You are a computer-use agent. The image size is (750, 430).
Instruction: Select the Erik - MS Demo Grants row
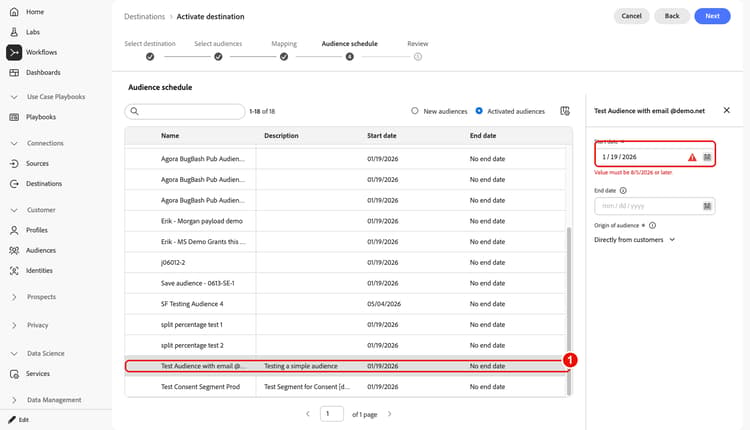[x=345, y=242]
